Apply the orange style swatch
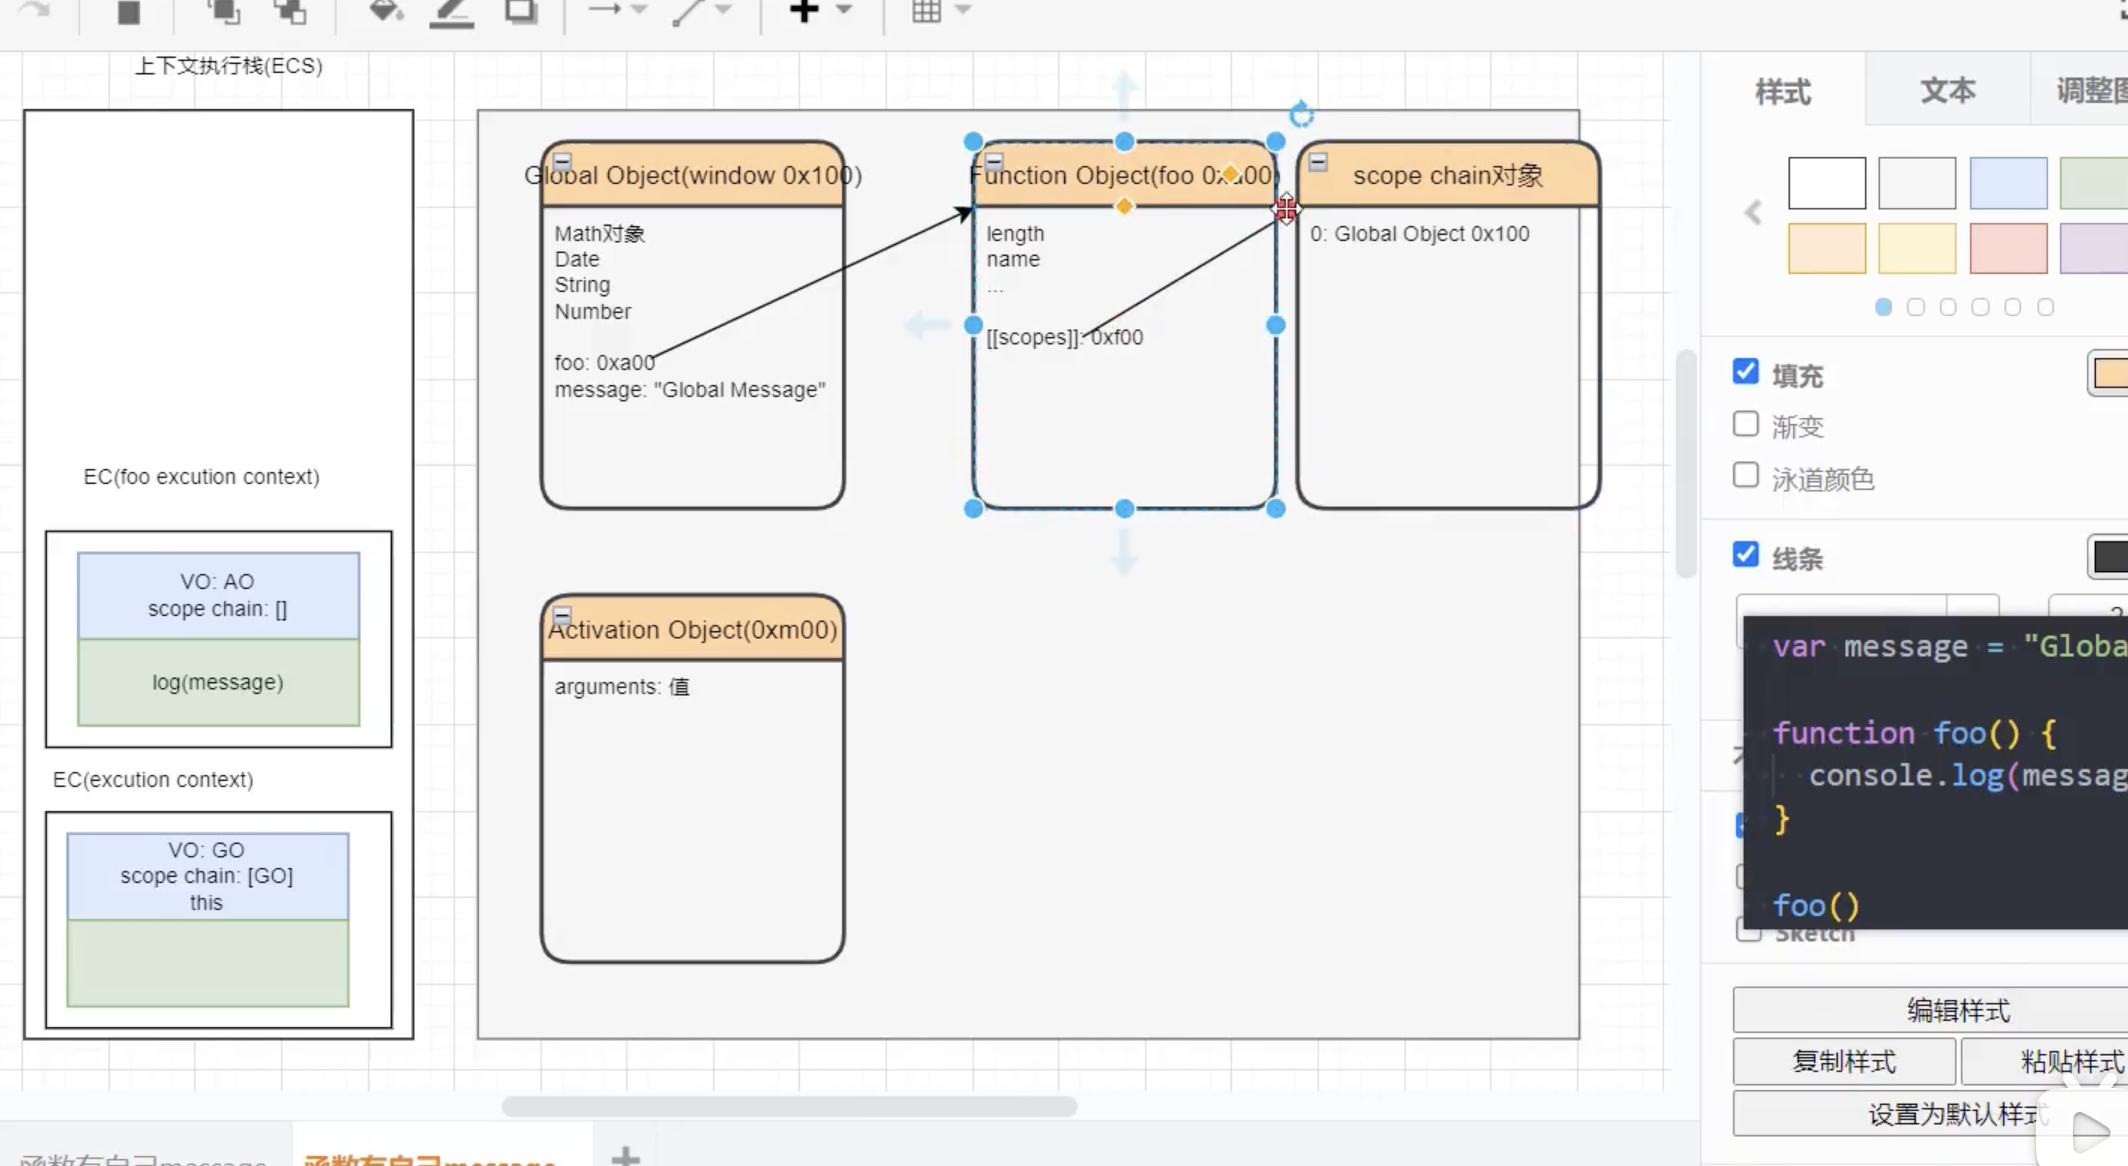Screen dimensions: 2128x1166 coord(1827,248)
